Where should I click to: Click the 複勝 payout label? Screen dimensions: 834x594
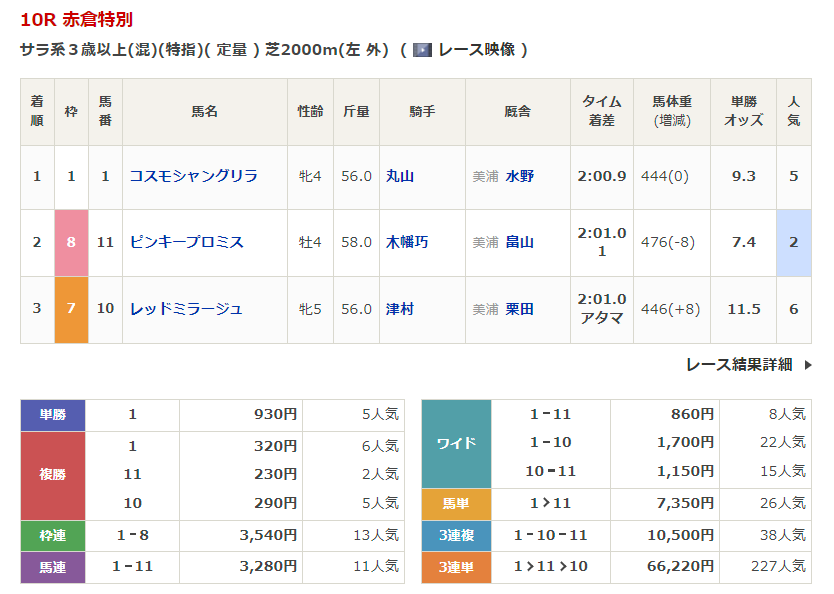pos(53,475)
